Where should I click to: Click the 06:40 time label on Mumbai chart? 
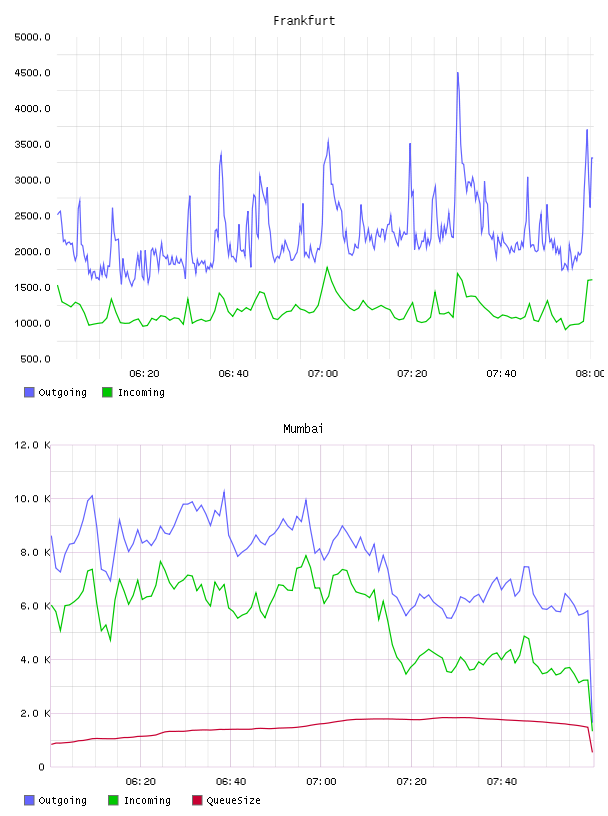[231, 782]
